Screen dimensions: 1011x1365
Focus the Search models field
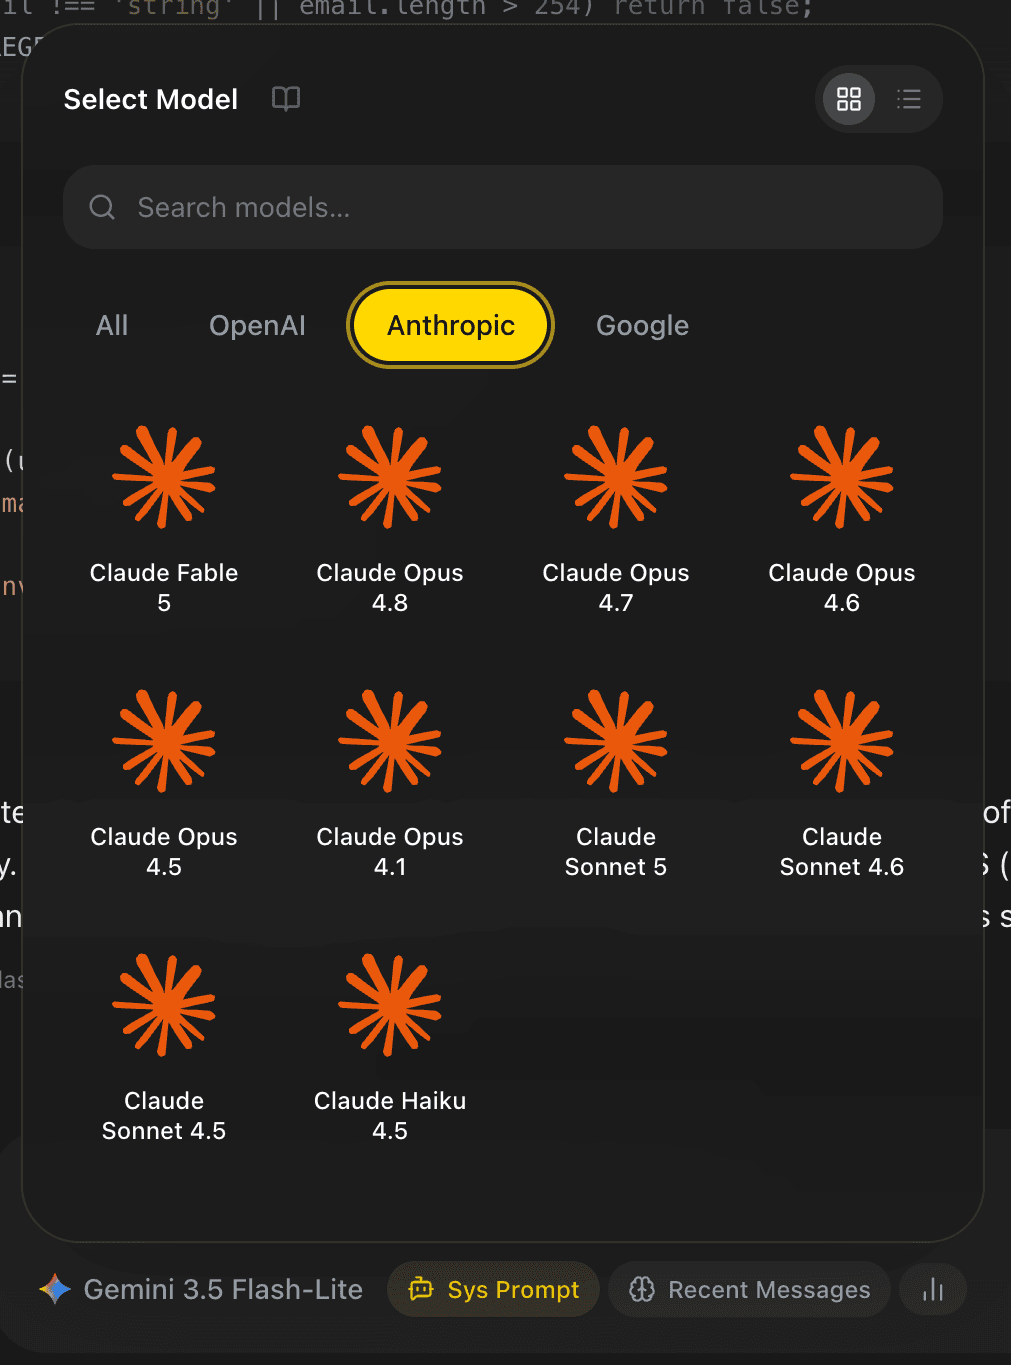pos(503,207)
